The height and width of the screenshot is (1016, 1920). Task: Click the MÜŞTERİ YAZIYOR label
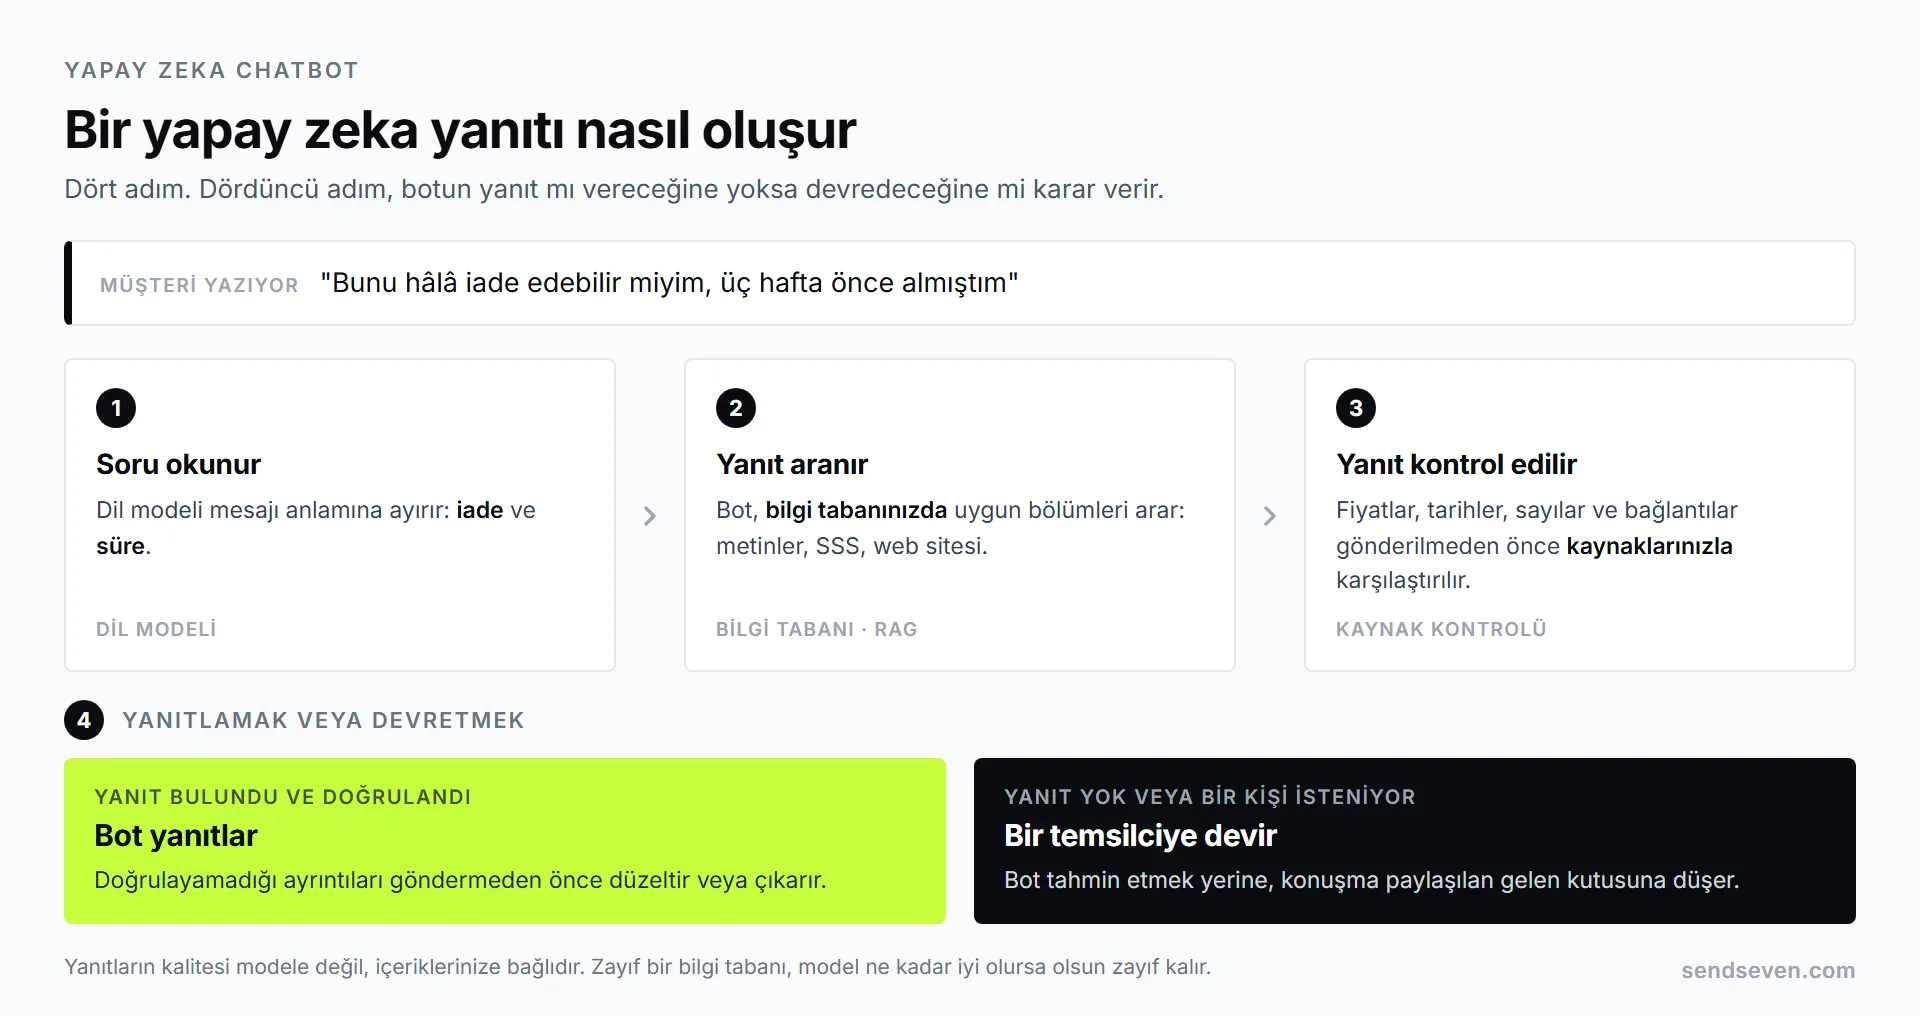199,285
